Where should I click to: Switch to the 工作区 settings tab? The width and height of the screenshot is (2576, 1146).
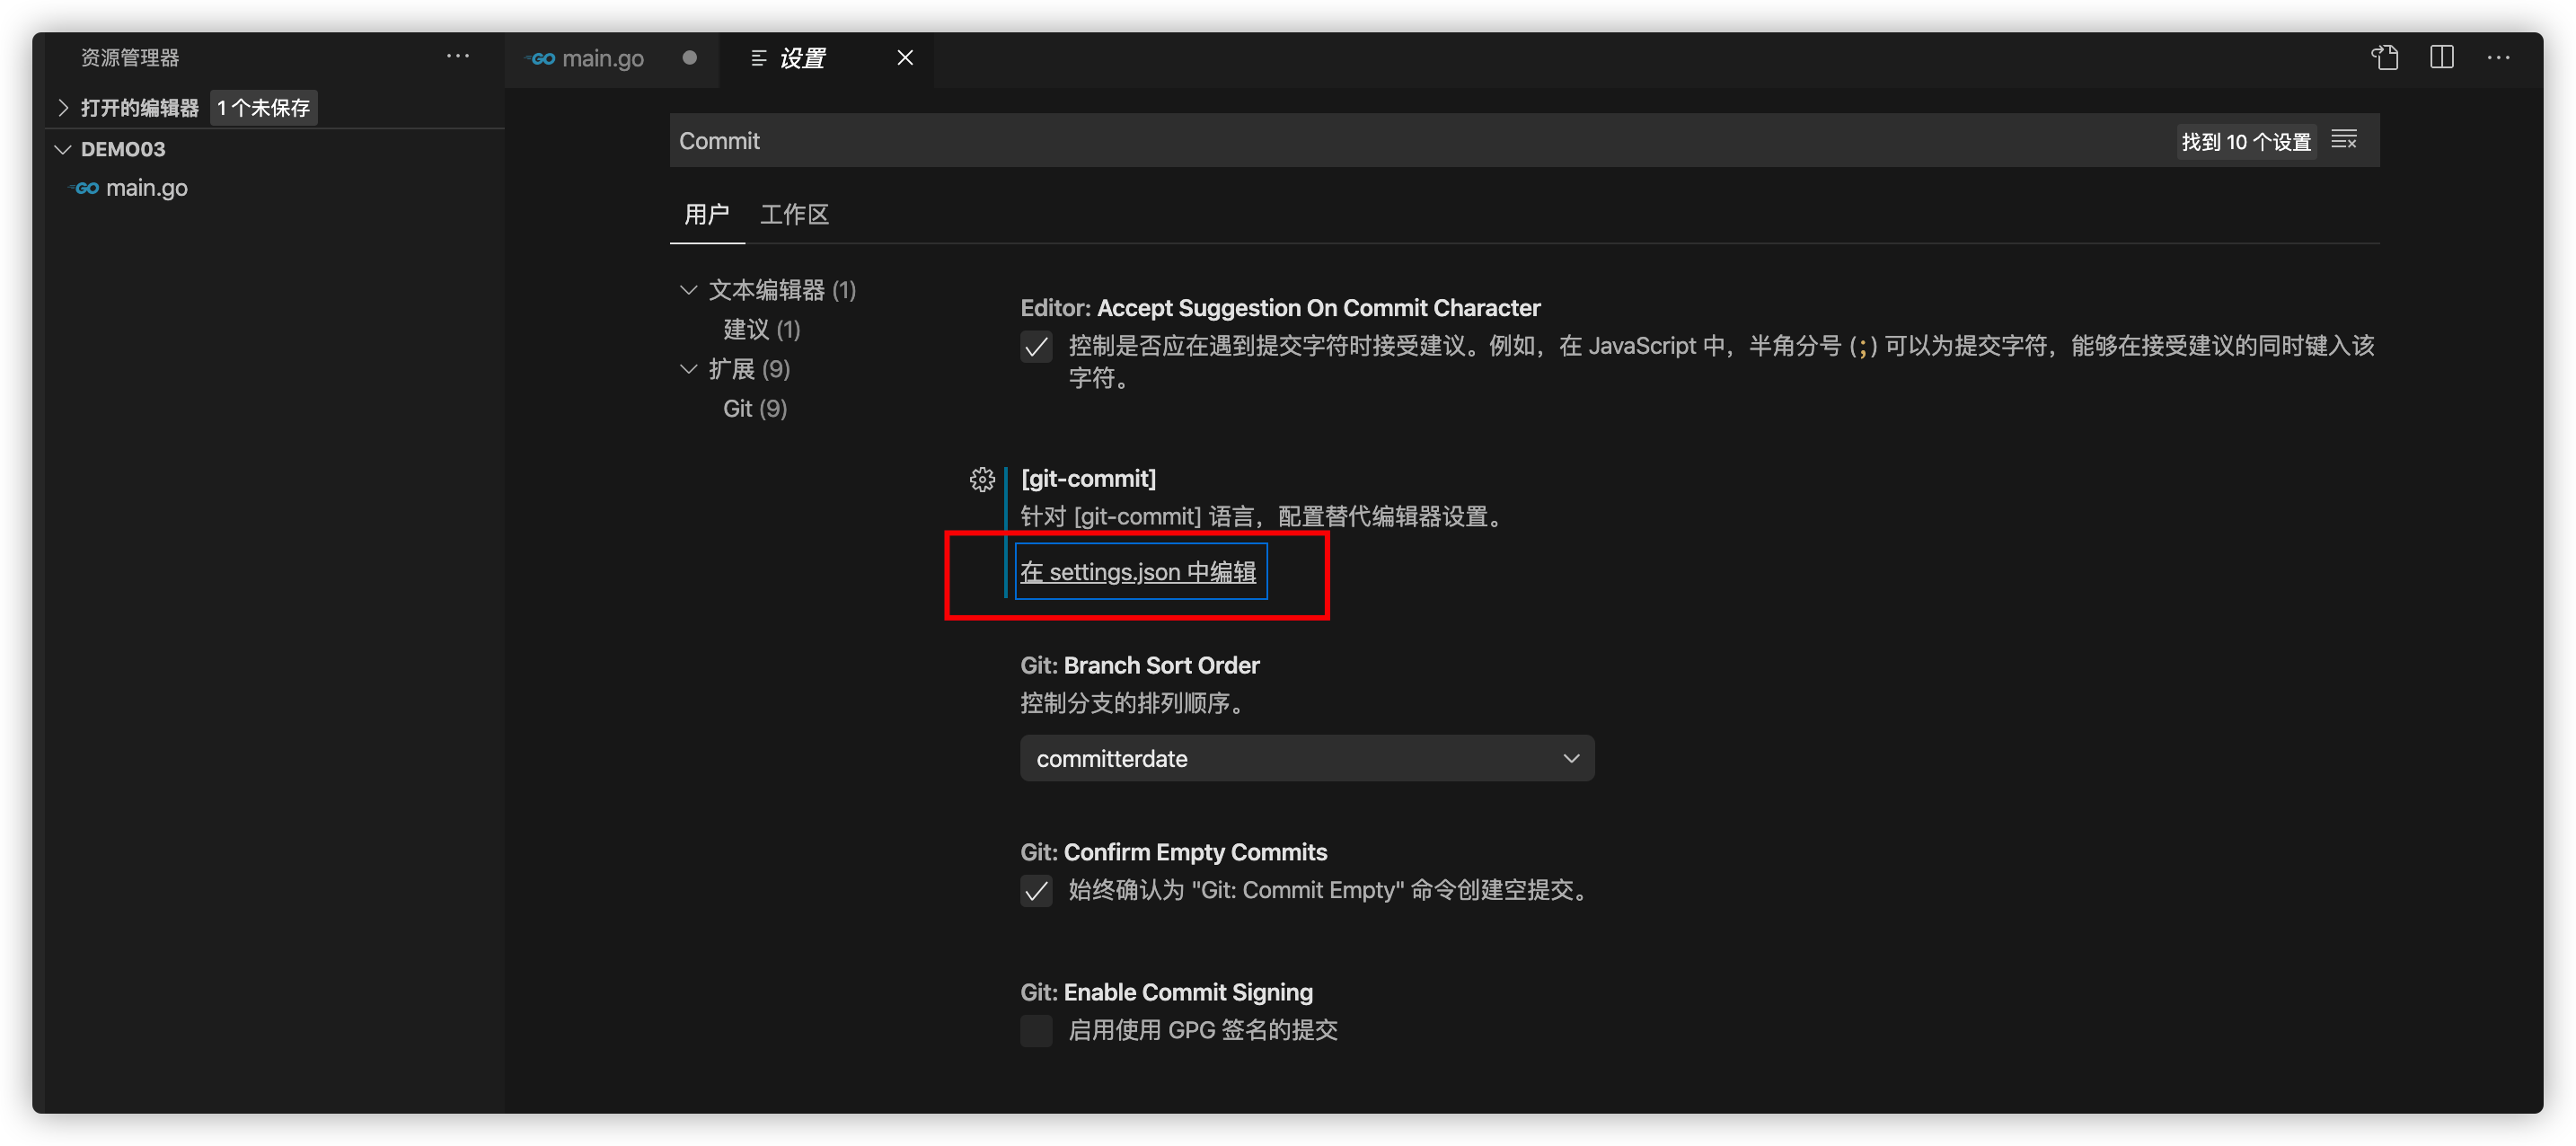[x=794, y=214]
